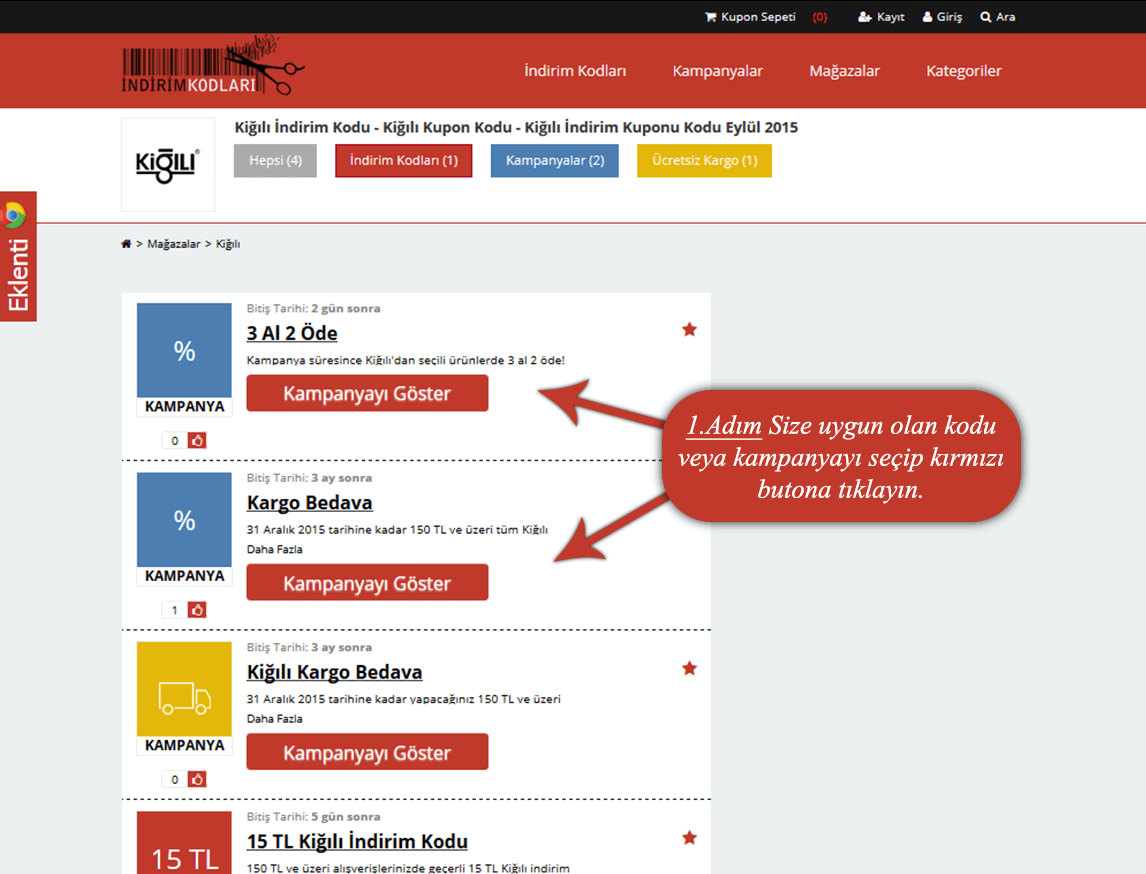This screenshot has height=874, width=1146.
Task: Click the percent icon for Kargo Bedava
Action: (184, 520)
